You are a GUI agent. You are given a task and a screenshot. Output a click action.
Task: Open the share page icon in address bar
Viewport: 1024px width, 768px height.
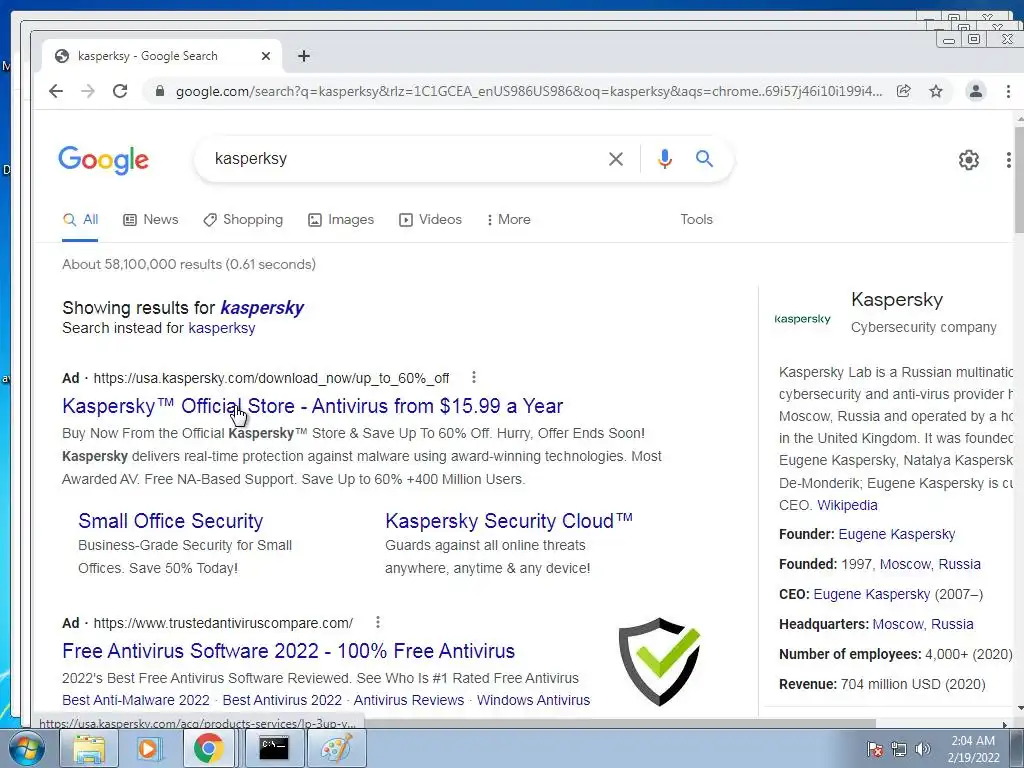point(904,91)
